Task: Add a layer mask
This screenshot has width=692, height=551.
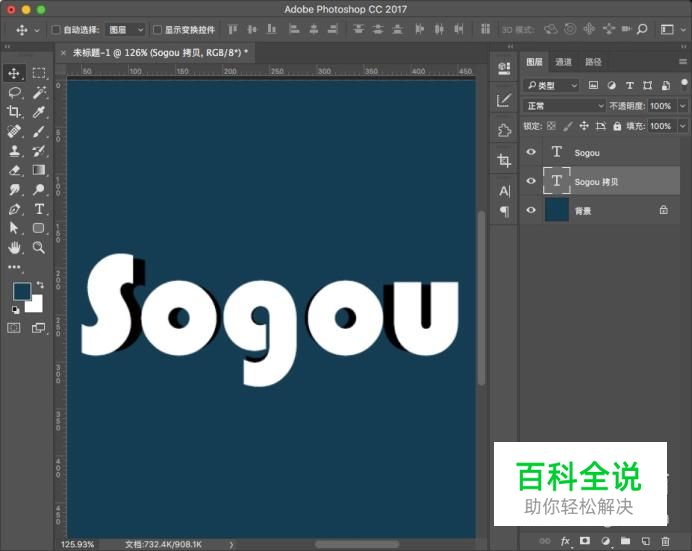Action: click(x=585, y=541)
